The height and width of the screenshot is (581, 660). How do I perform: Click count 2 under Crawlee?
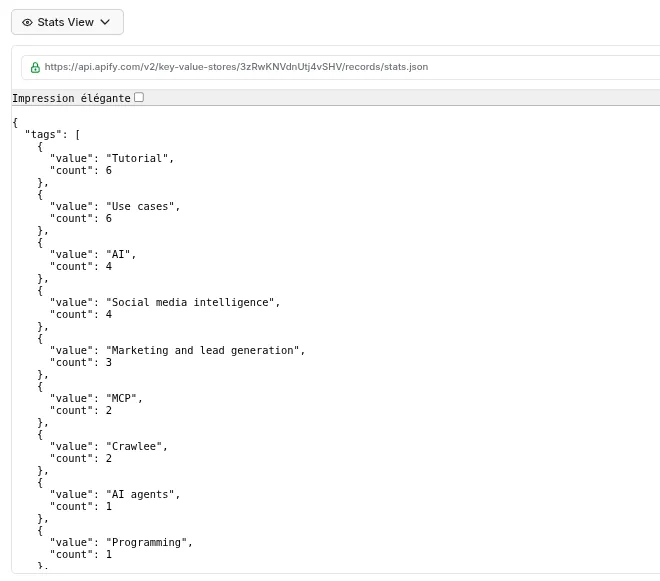109,458
